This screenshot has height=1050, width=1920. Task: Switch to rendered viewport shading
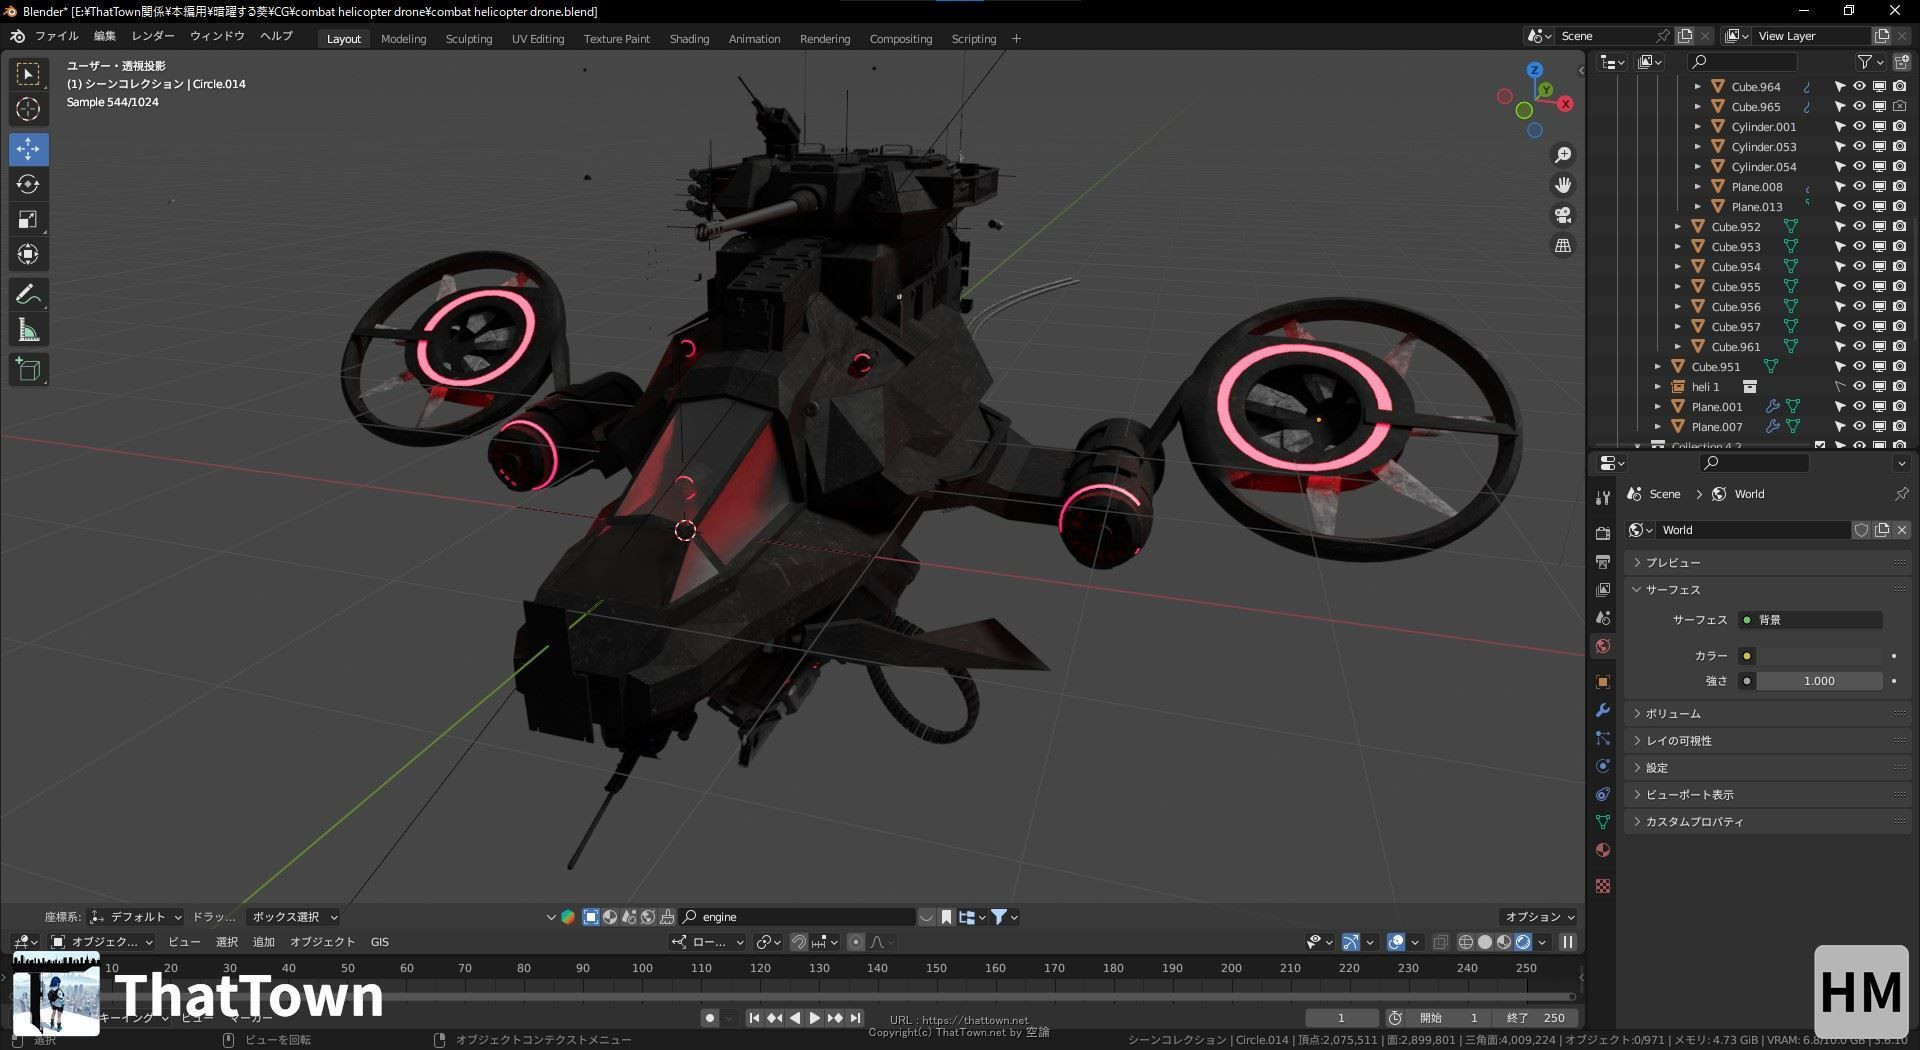1523,942
